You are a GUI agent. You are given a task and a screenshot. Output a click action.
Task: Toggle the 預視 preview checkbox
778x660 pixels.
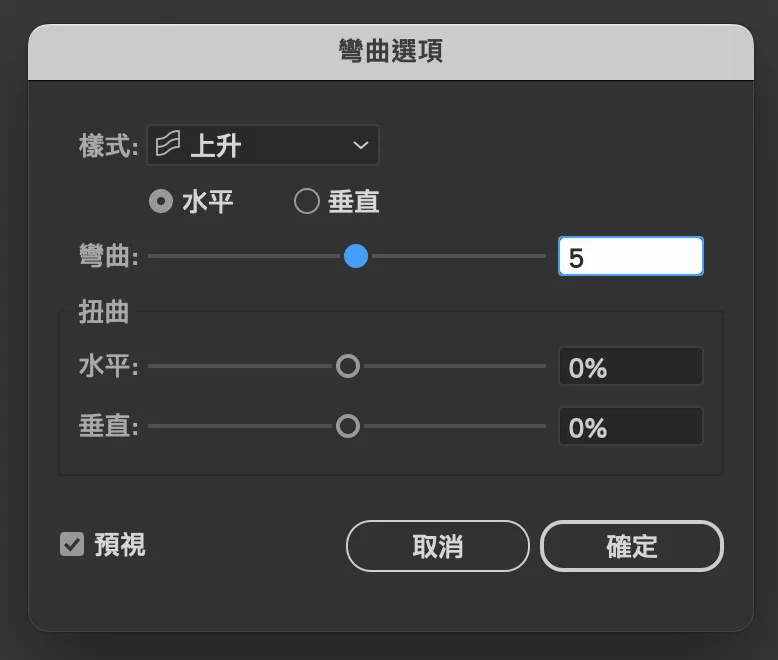(x=72, y=544)
